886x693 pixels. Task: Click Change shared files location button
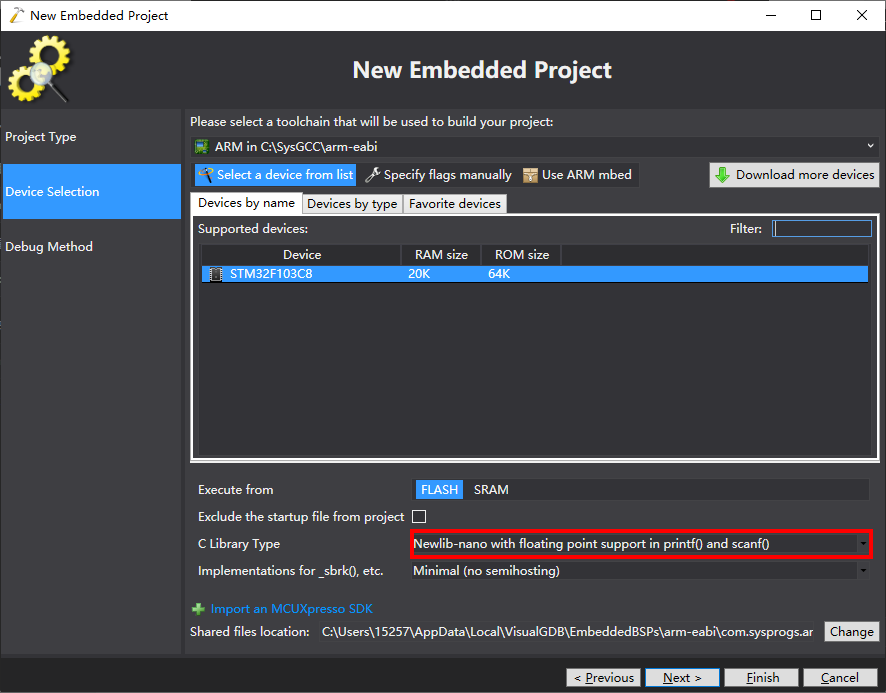[x=852, y=631]
